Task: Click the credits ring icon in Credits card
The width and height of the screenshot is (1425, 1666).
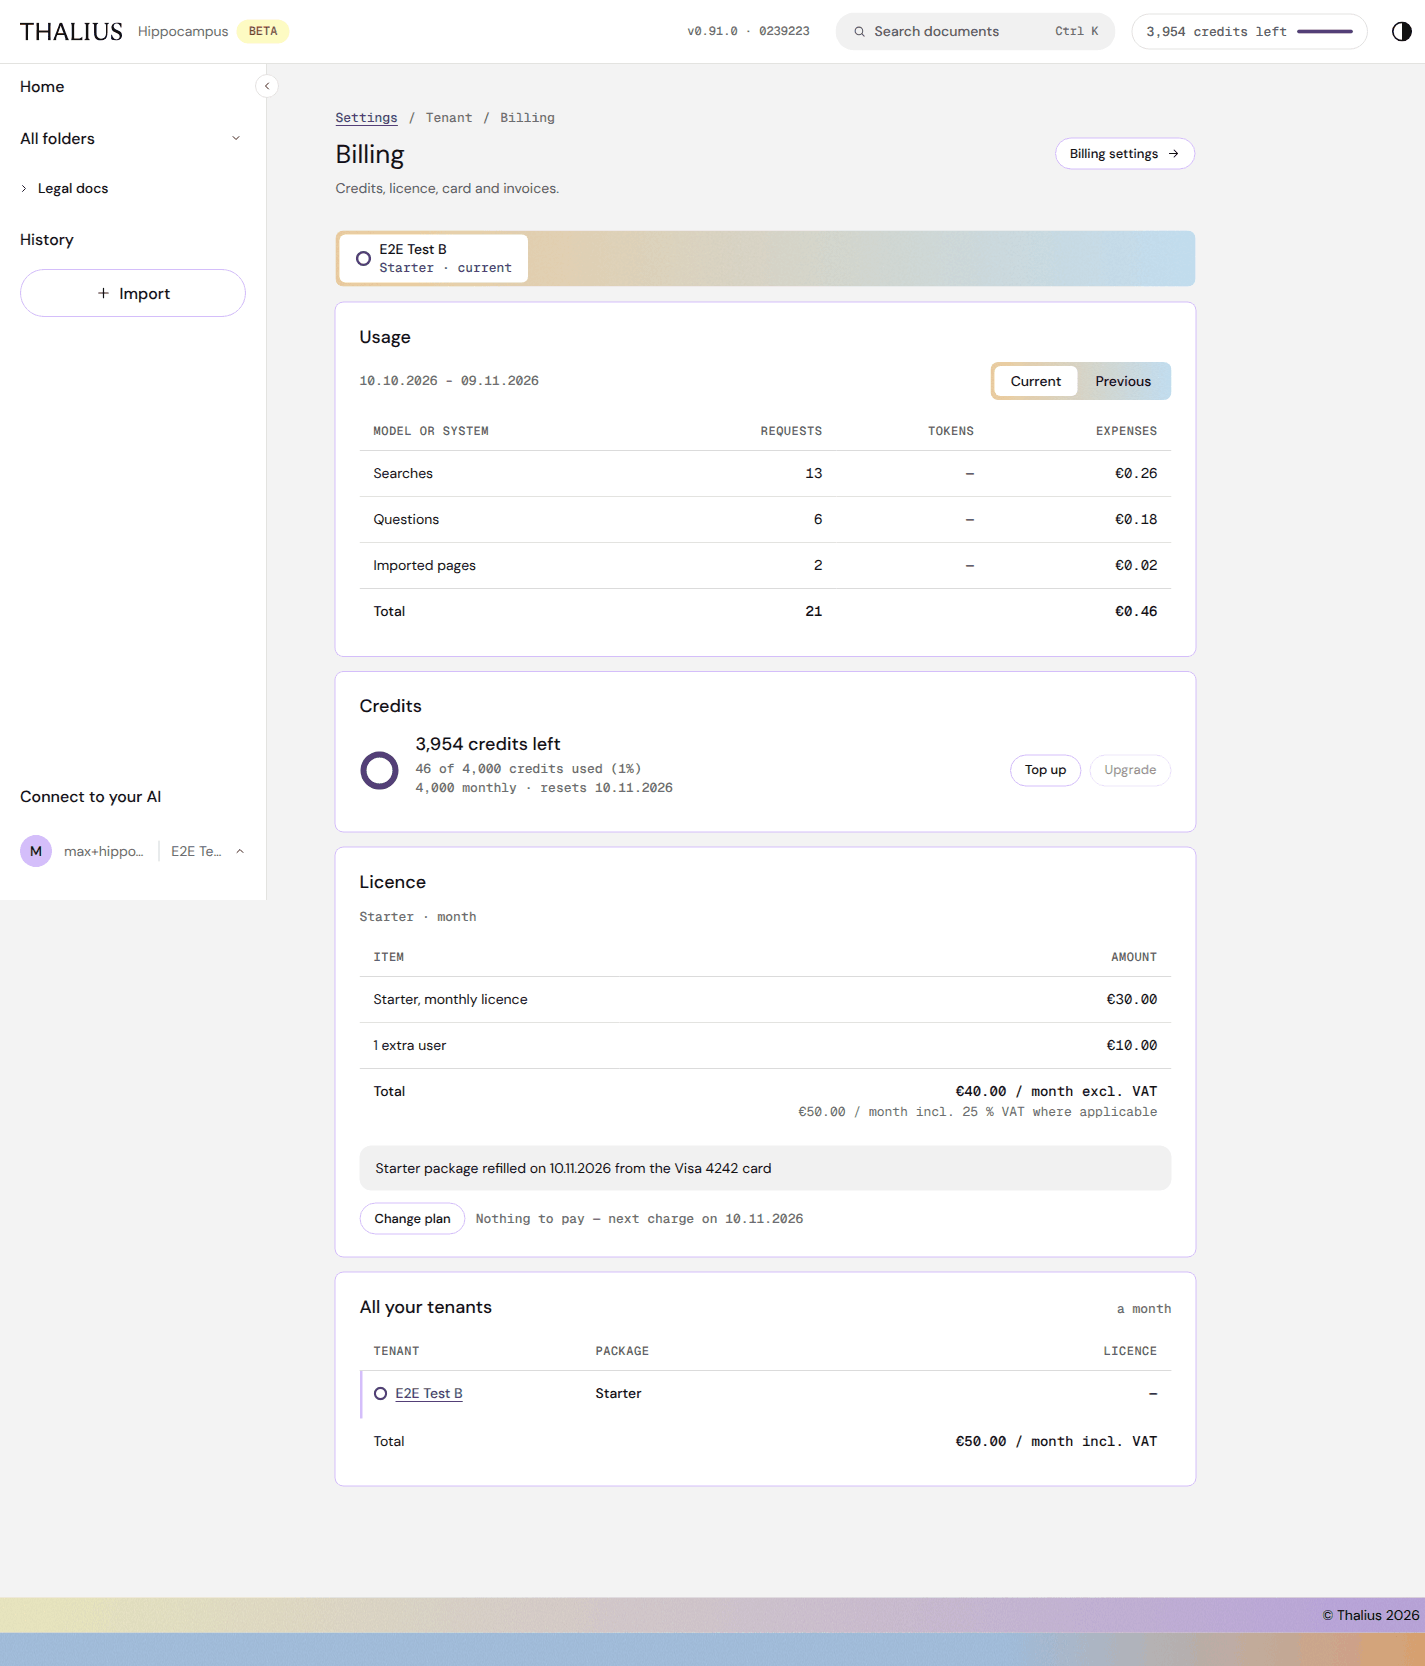Action: 379,770
